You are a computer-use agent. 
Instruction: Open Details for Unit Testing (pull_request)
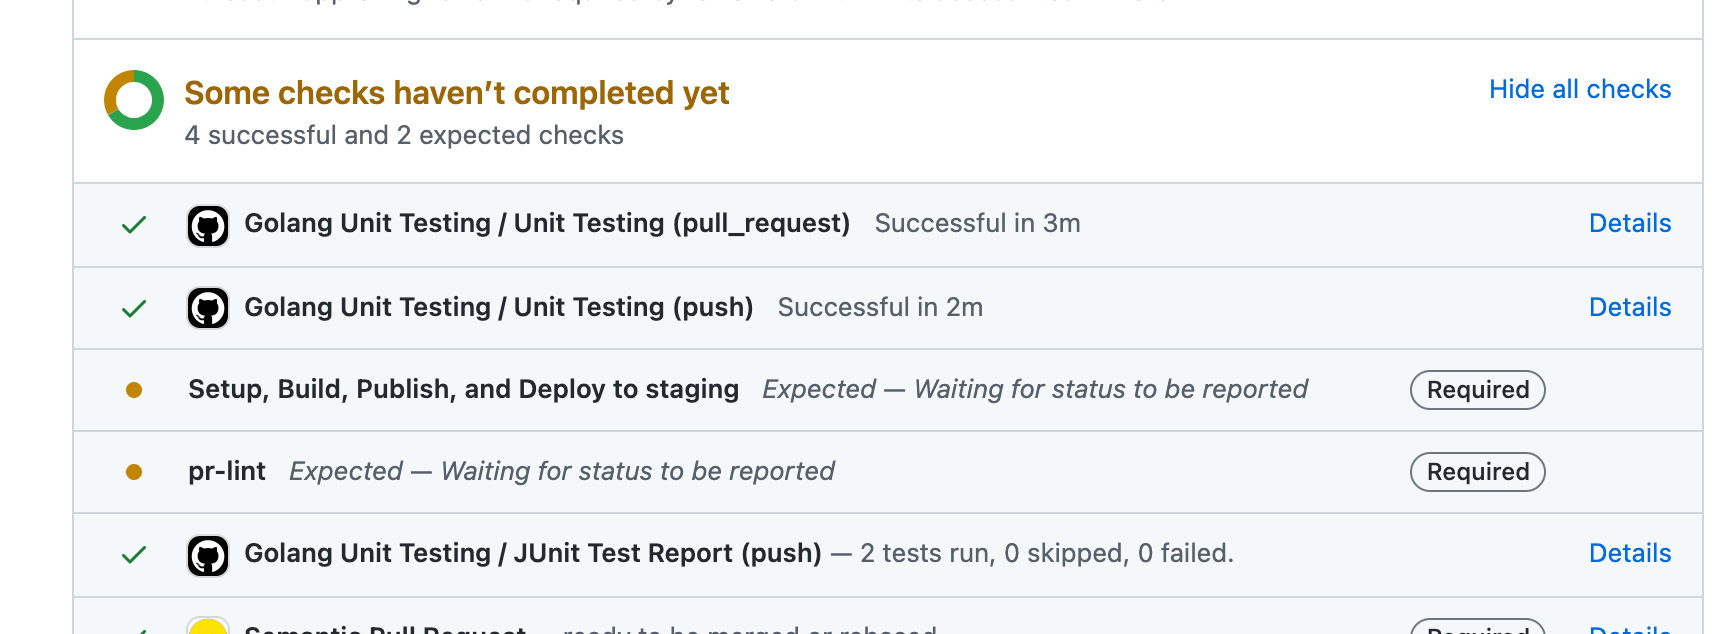1630,224
